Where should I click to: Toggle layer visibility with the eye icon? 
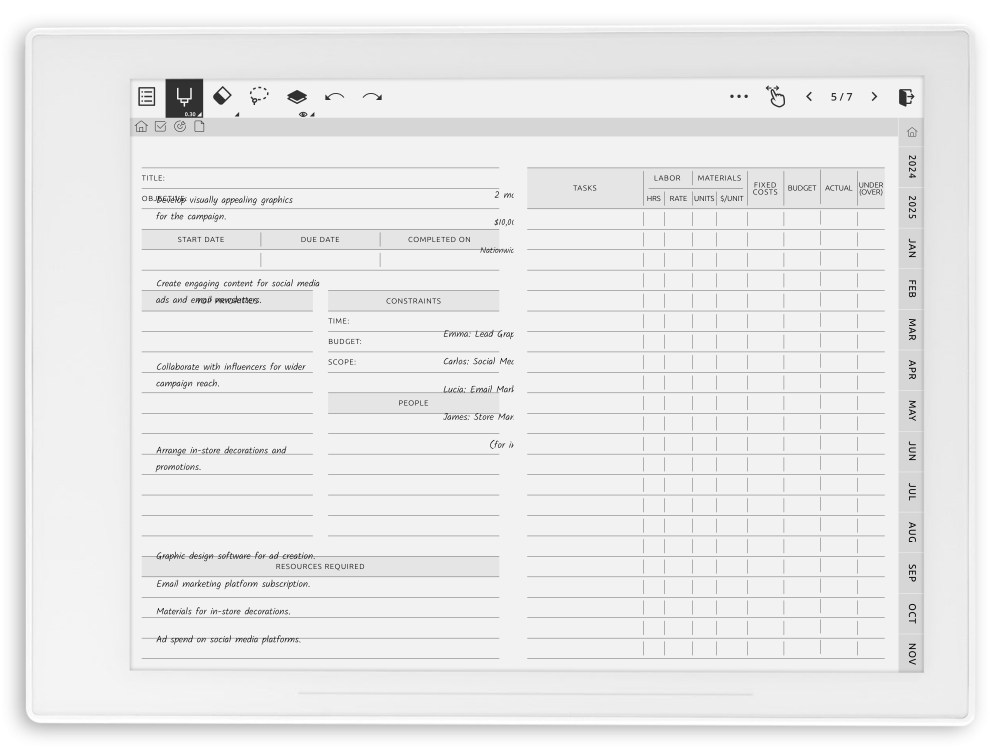303,114
